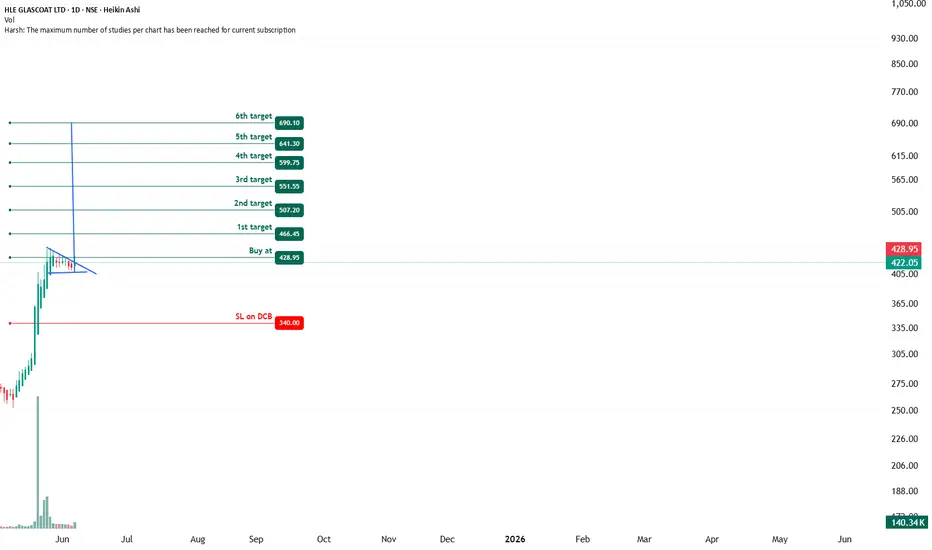Click the Sep label on time axis
The height and width of the screenshot is (550, 932).
pyautogui.click(x=256, y=539)
